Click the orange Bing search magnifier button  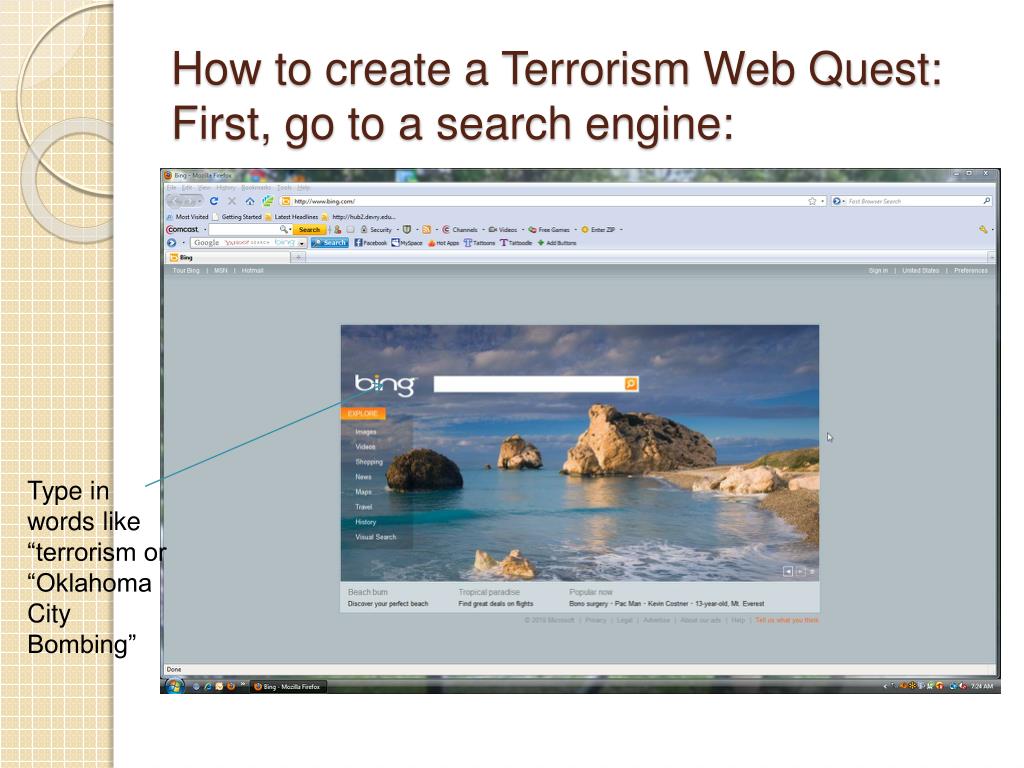click(x=631, y=384)
